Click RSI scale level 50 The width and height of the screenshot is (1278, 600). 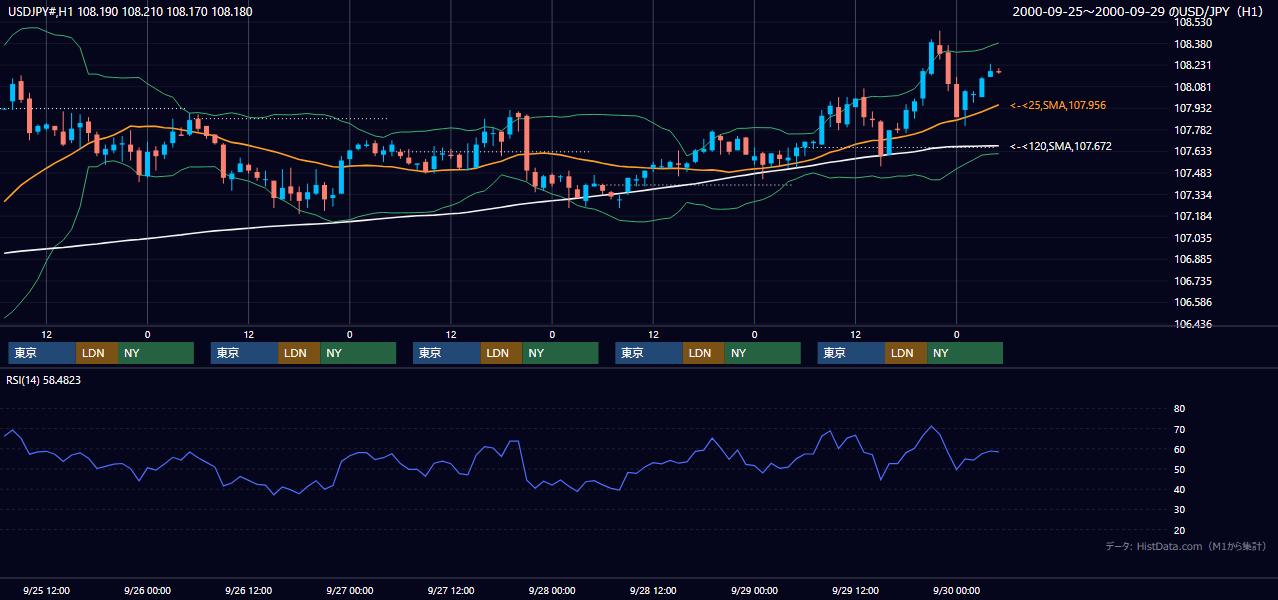(1179, 469)
